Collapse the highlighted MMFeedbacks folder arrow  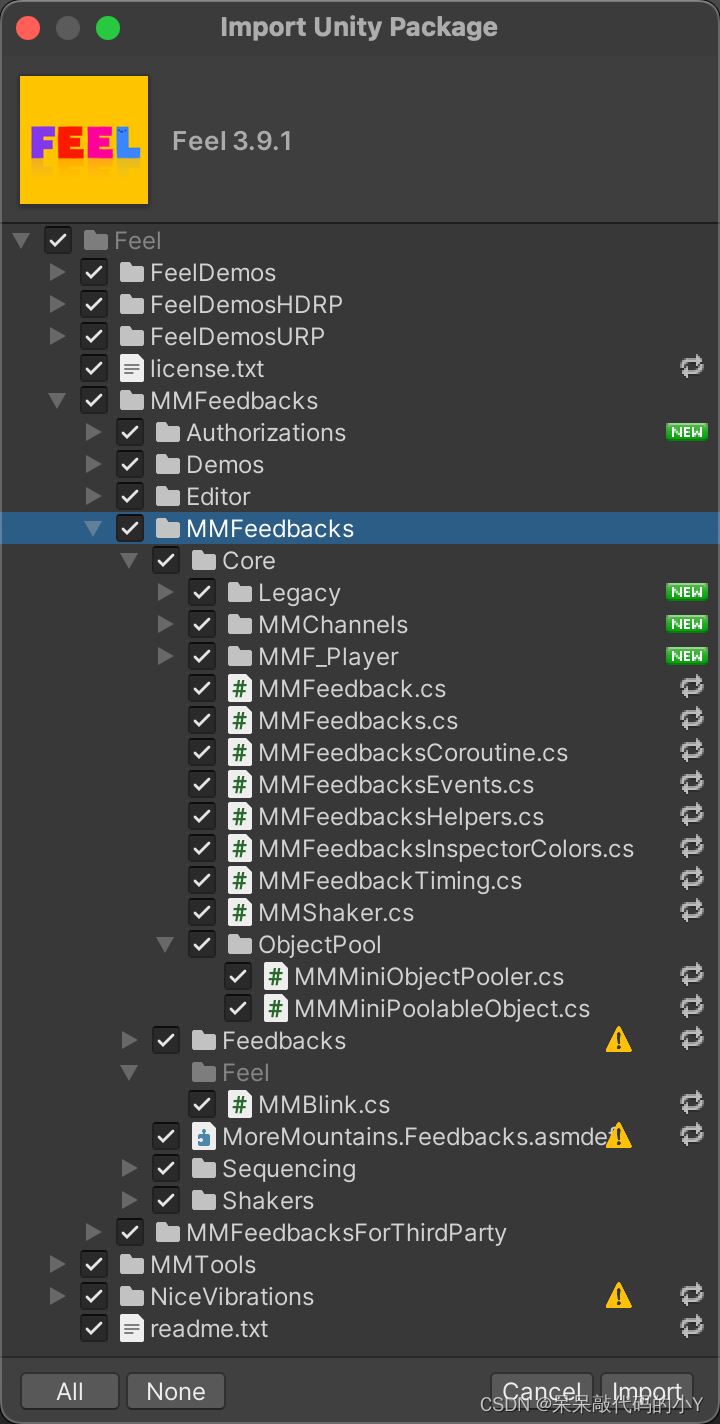pyautogui.click(x=93, y=529)
